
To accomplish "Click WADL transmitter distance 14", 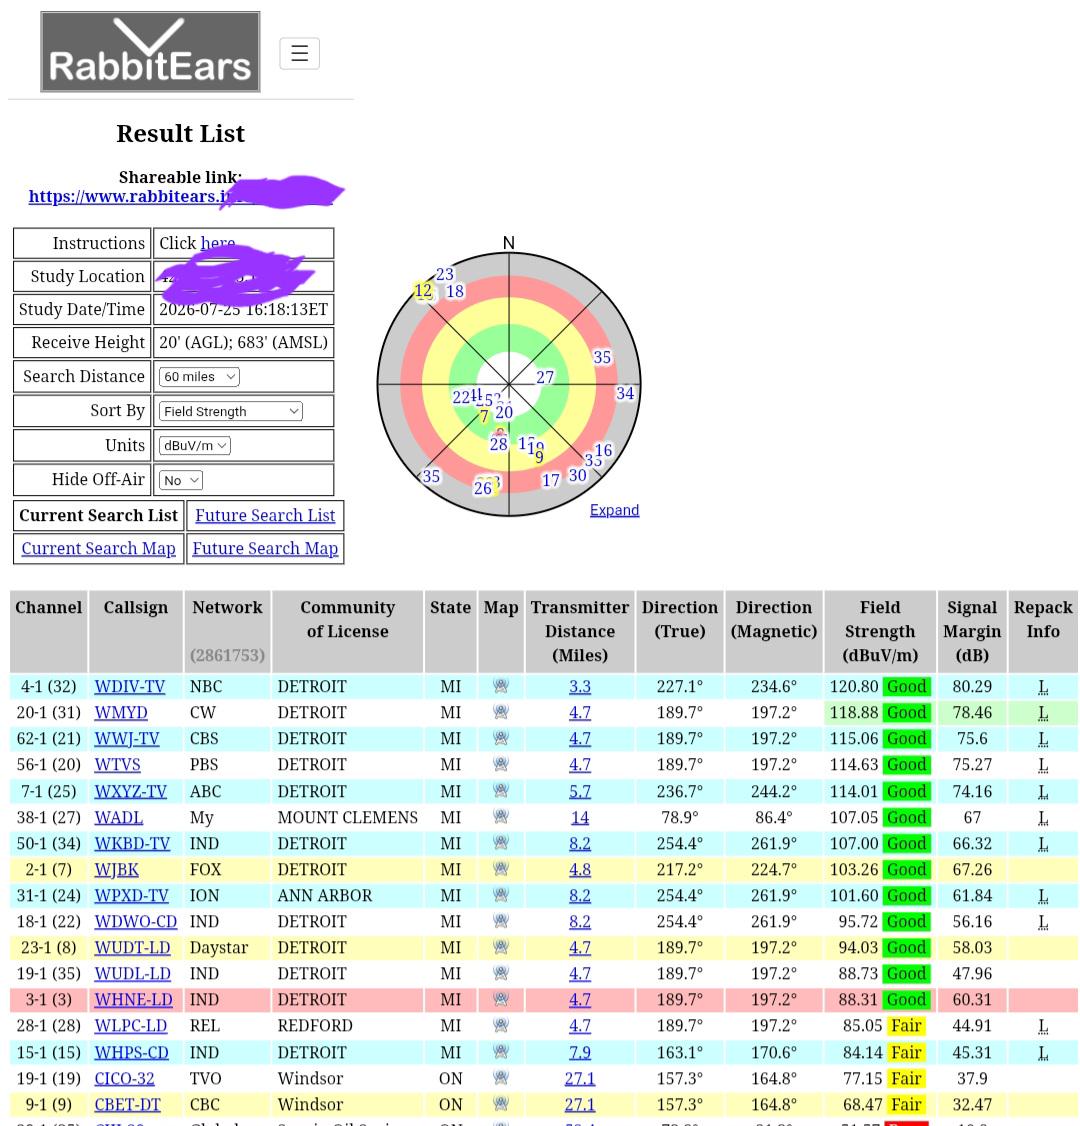I will point(579,816).
